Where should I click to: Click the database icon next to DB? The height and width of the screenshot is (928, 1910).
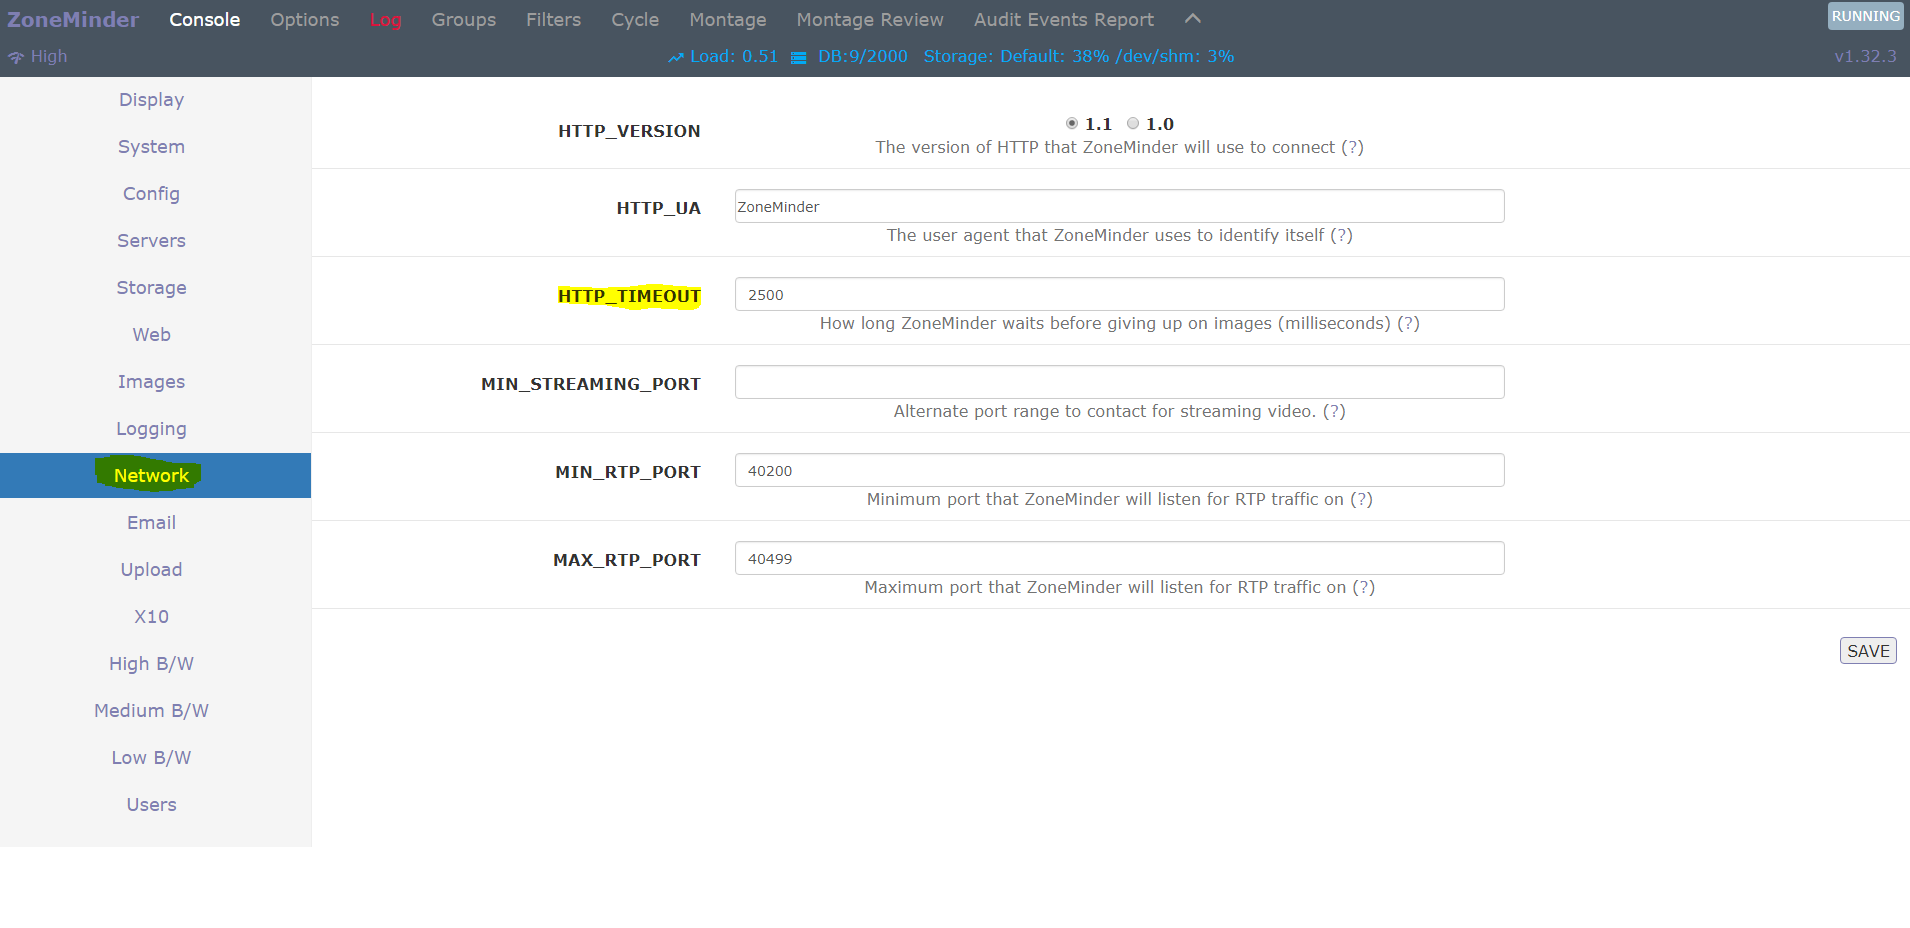(798, 58)
